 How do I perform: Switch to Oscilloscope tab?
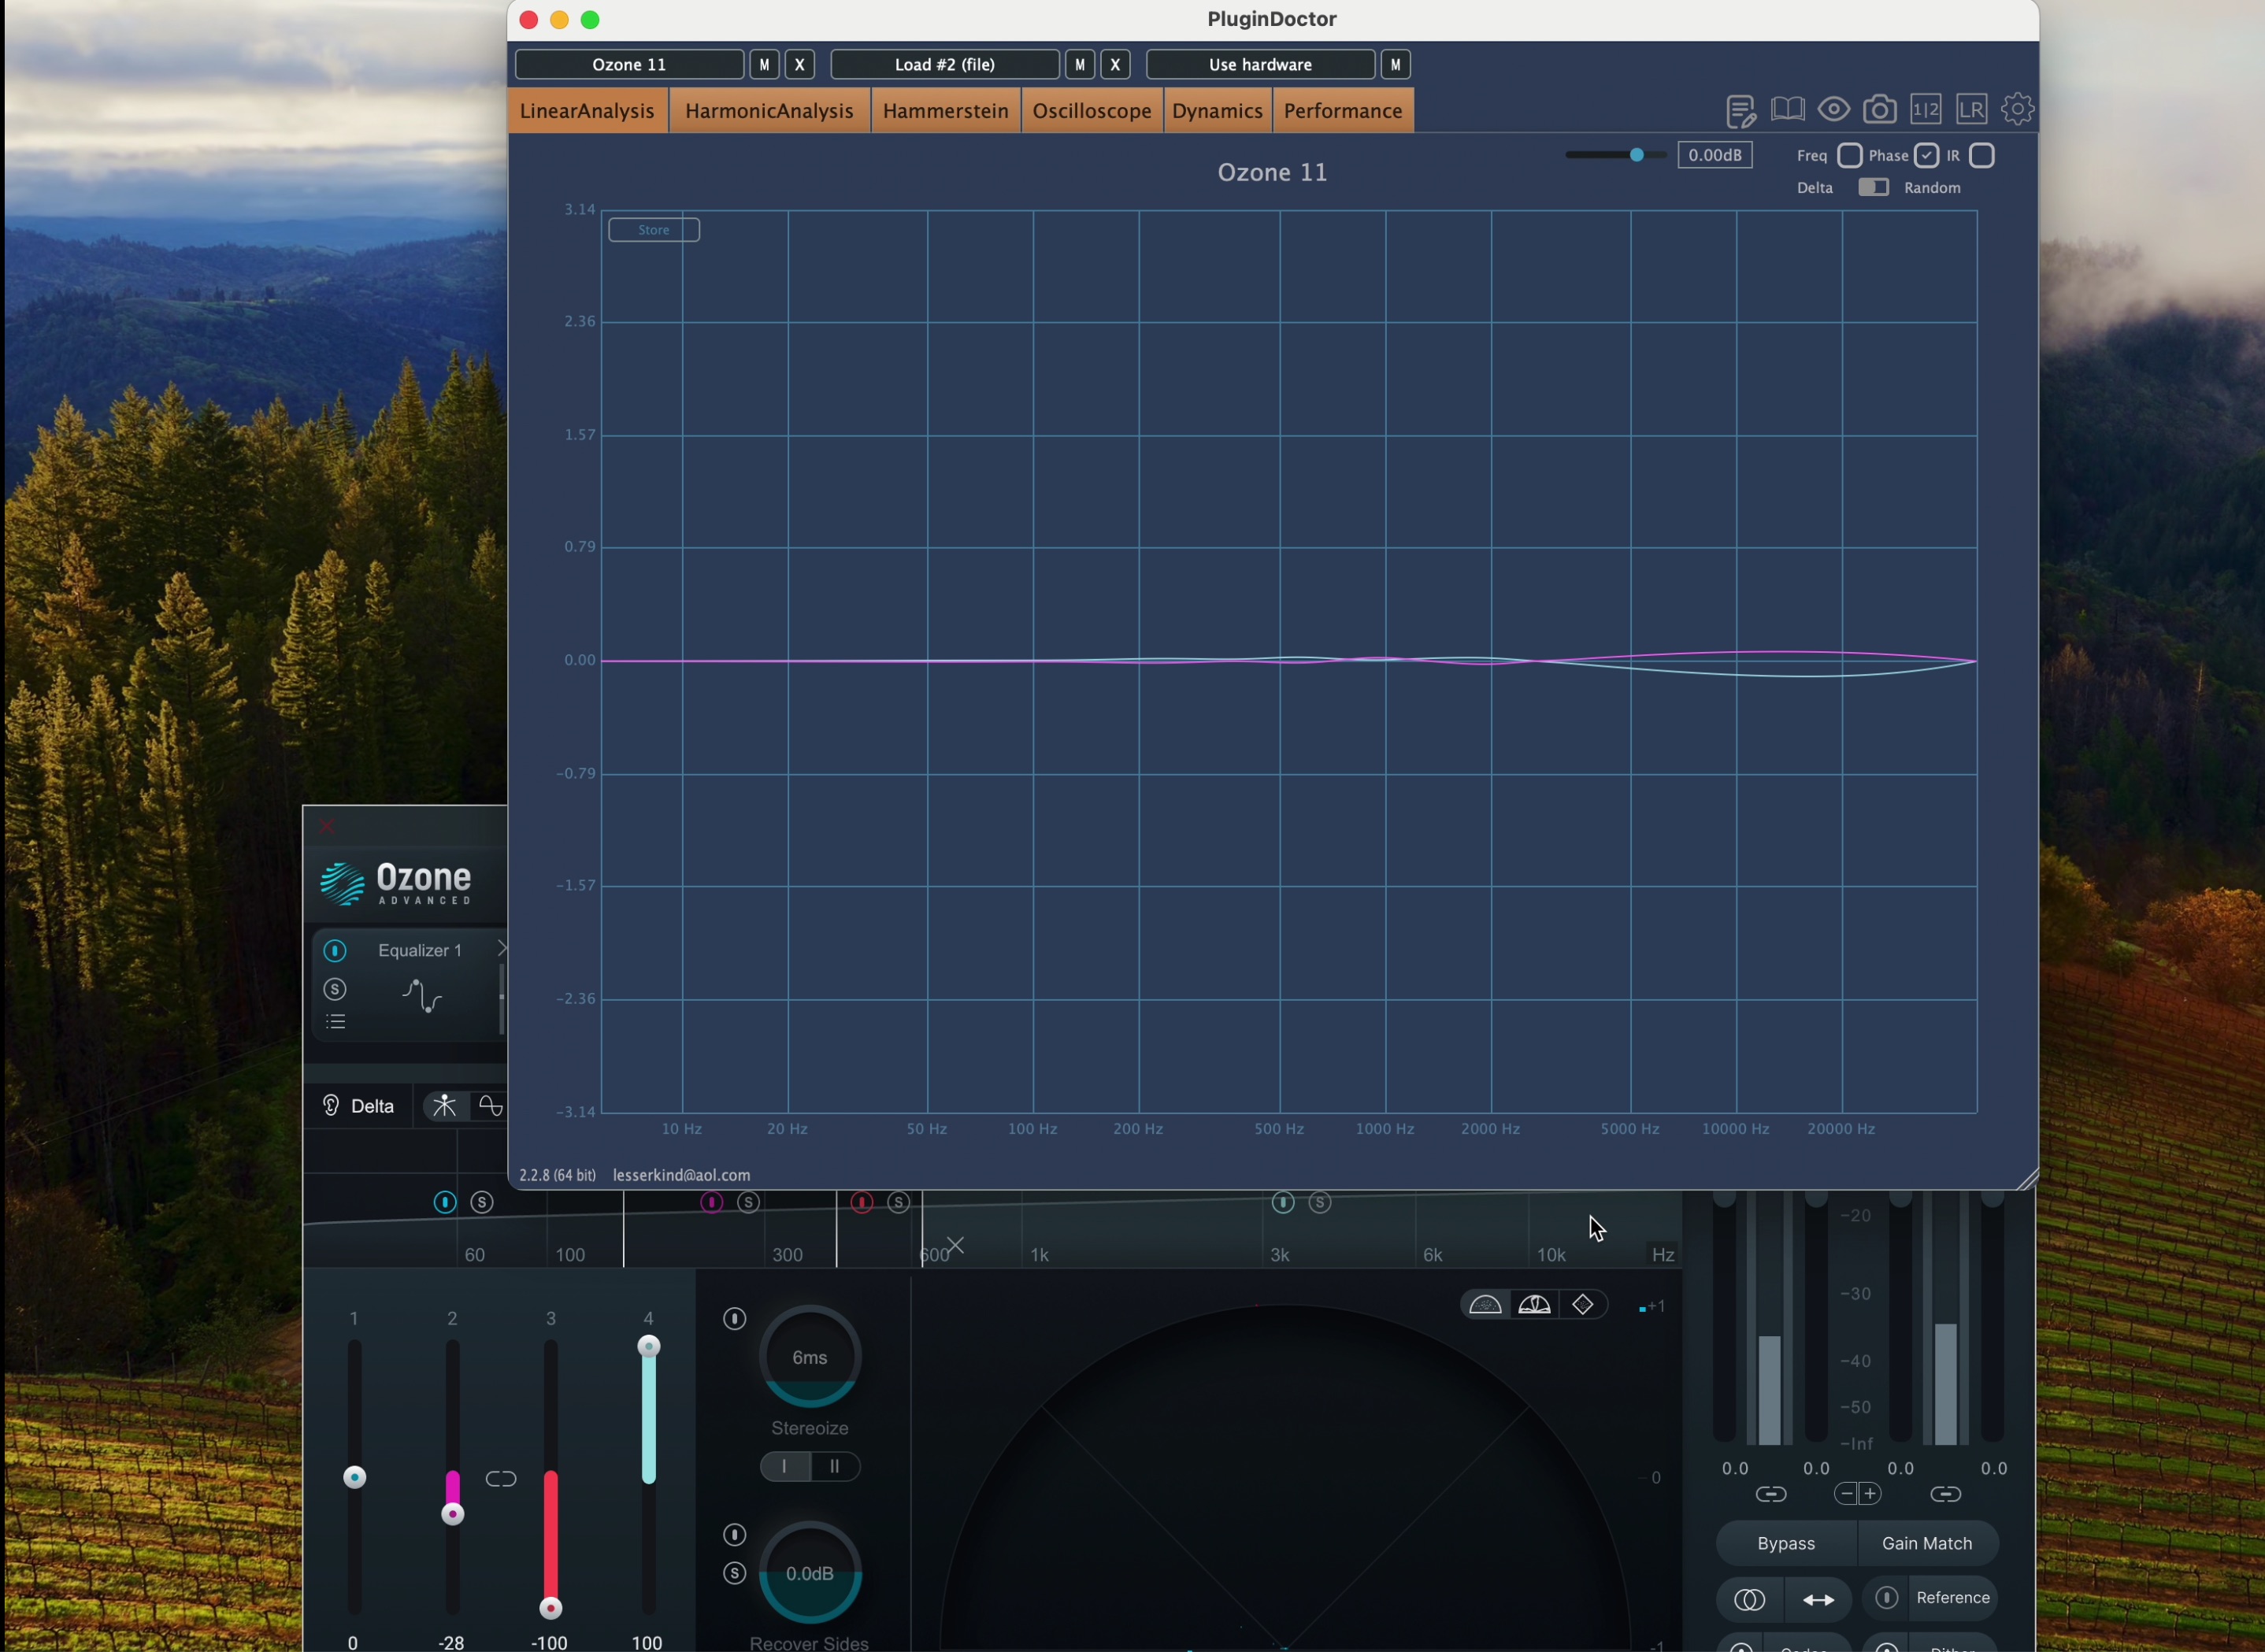coord(1092,111)
